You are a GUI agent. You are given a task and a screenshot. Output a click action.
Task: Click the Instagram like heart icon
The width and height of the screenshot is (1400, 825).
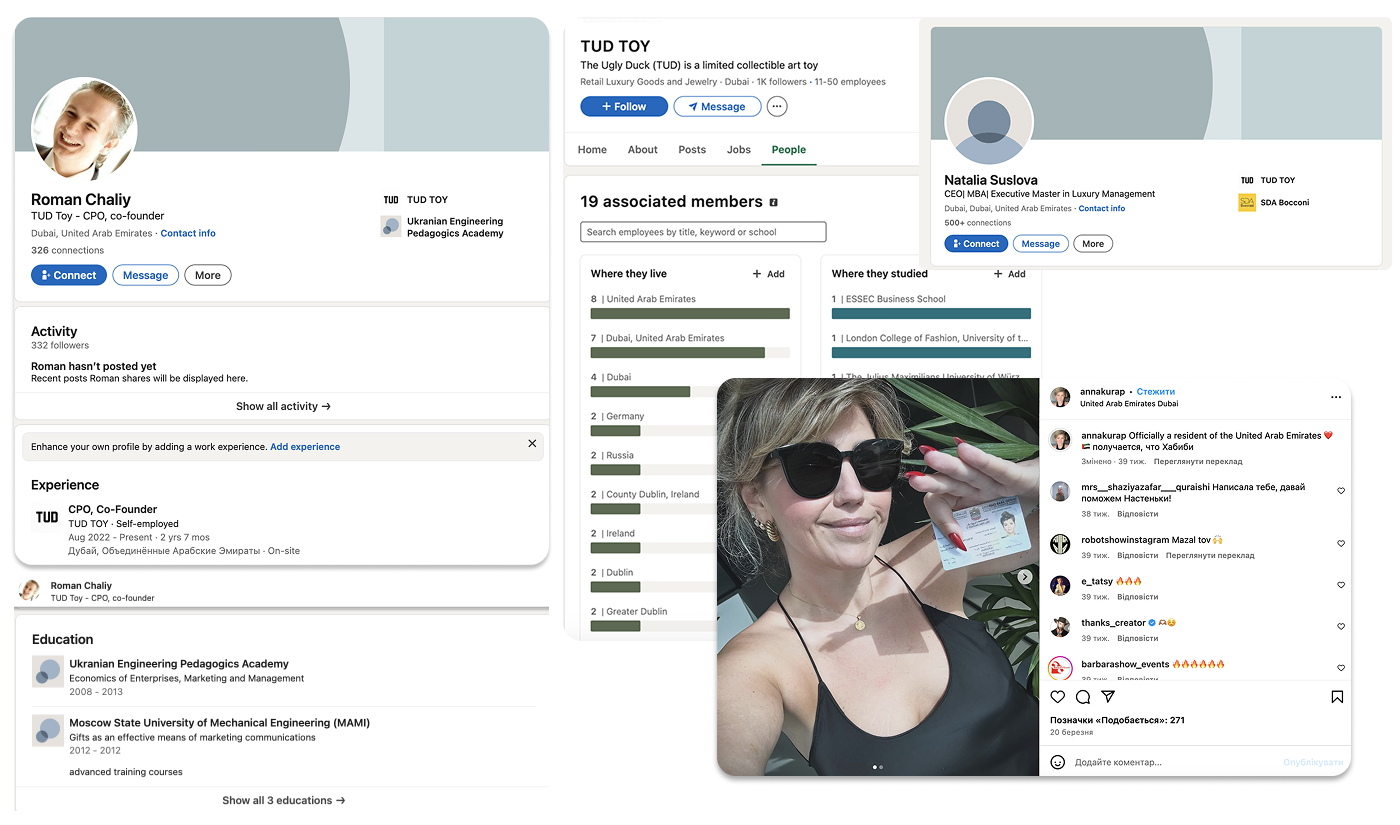[1058, 697]
